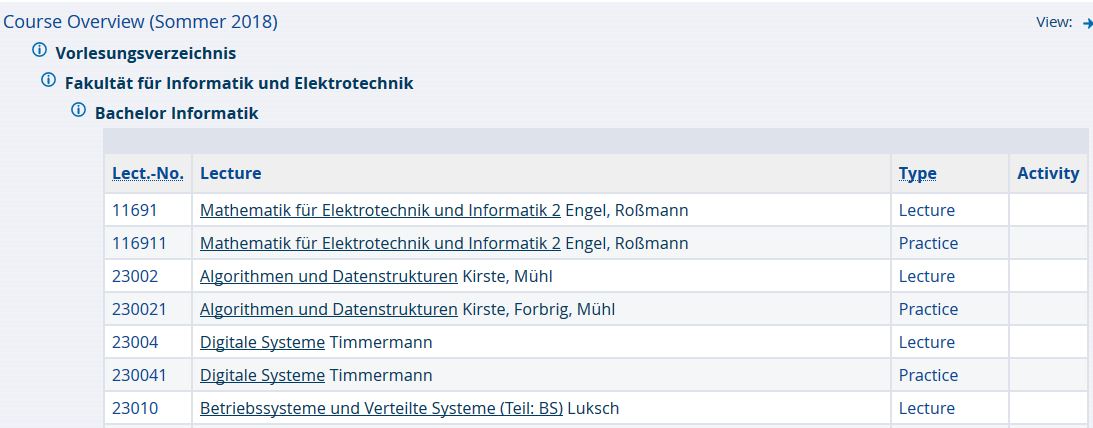
Task: Open Vorlesungsverzeichnis tree node
Action: [x=146, y=53]
